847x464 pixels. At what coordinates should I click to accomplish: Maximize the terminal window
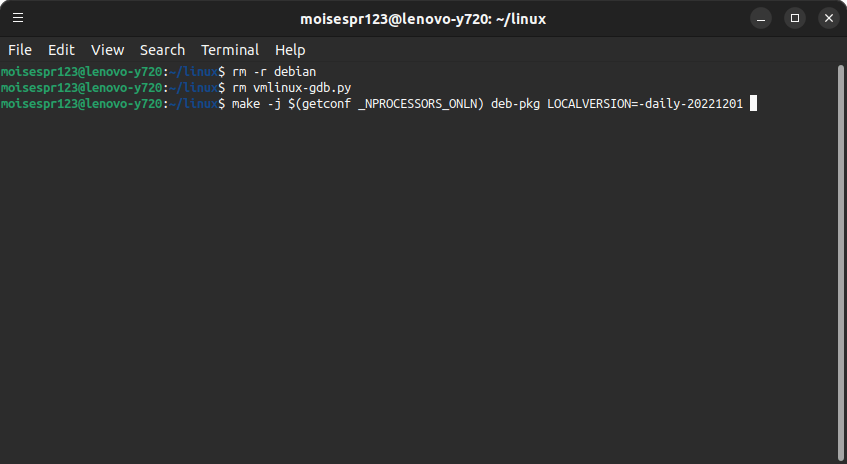(x=795, y=18)
